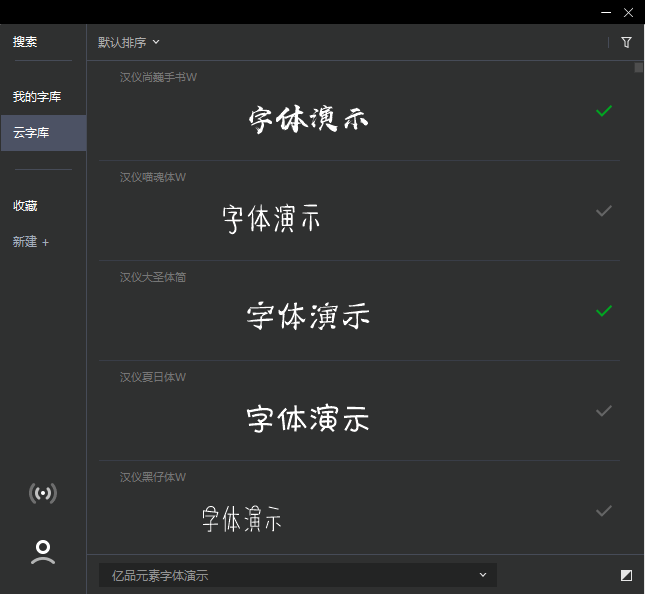Screen dimensions: 645x594
Task: Toggle checkmark for 汉仪喵魂体W font
Action: coord(604,211)
